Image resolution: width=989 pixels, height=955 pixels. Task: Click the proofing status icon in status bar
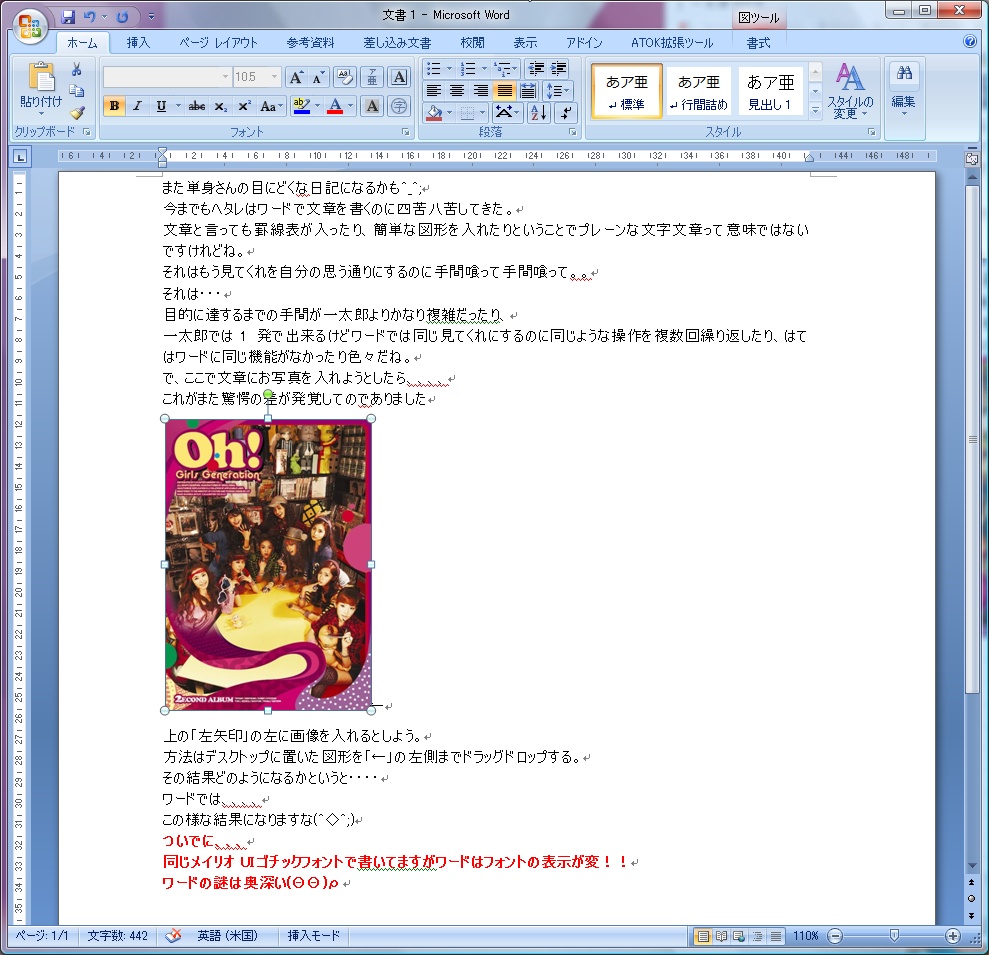[x=173, y=935]
